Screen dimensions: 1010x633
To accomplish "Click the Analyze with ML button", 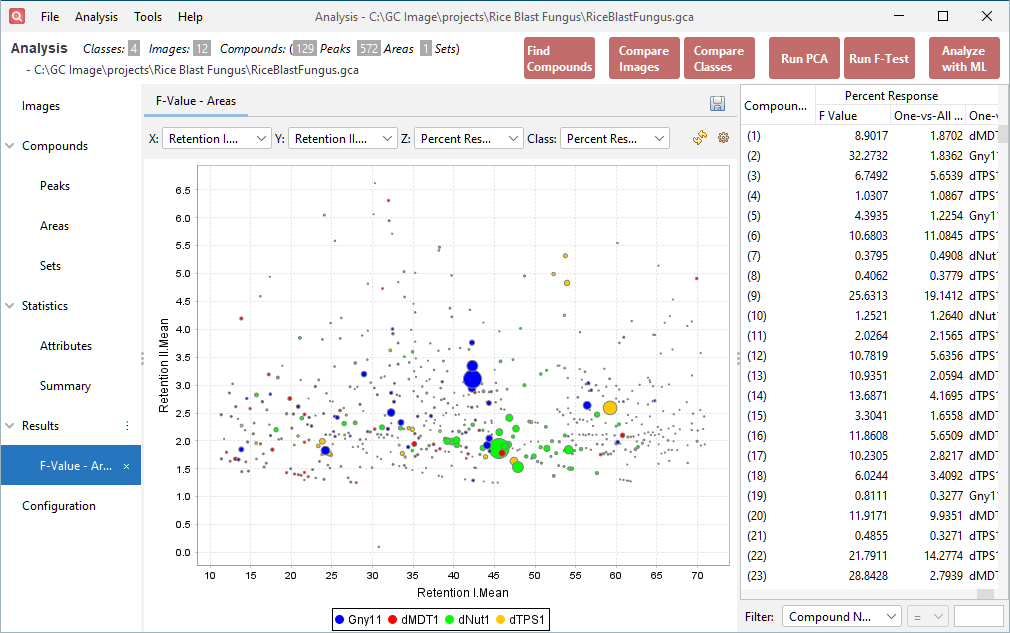I will [x=963, y=59].
